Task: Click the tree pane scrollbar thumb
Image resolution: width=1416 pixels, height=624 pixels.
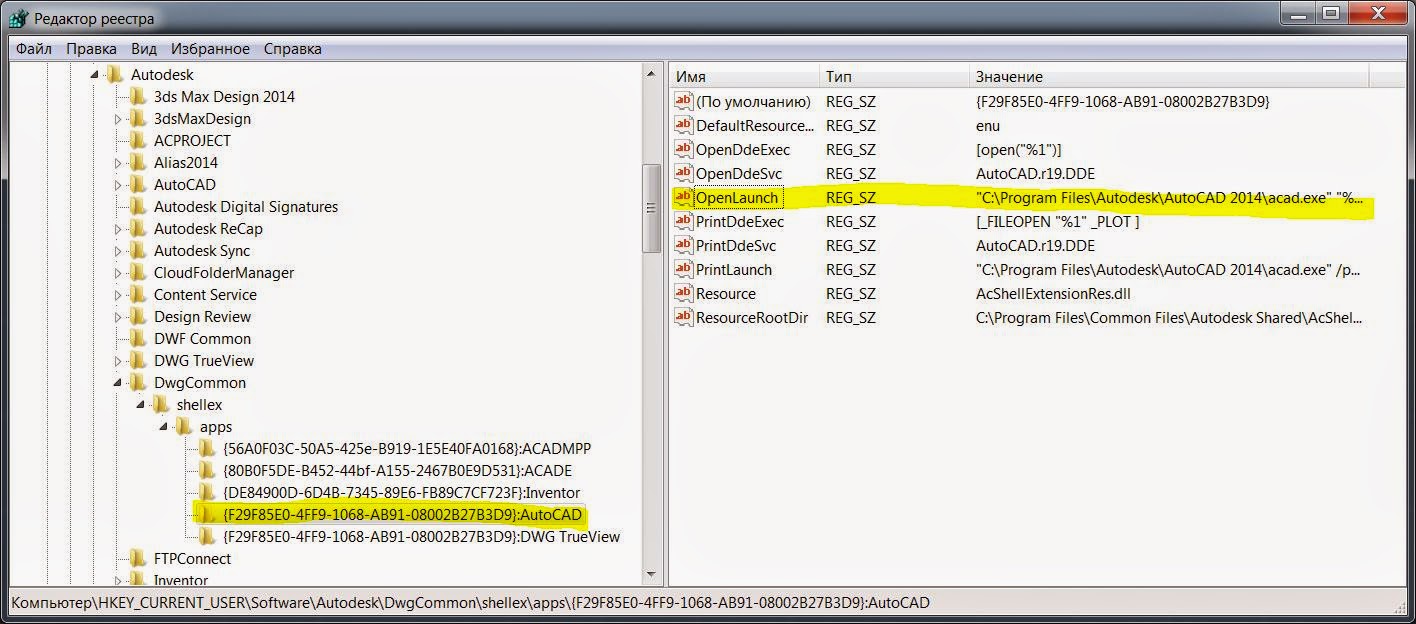Action: 651,206
